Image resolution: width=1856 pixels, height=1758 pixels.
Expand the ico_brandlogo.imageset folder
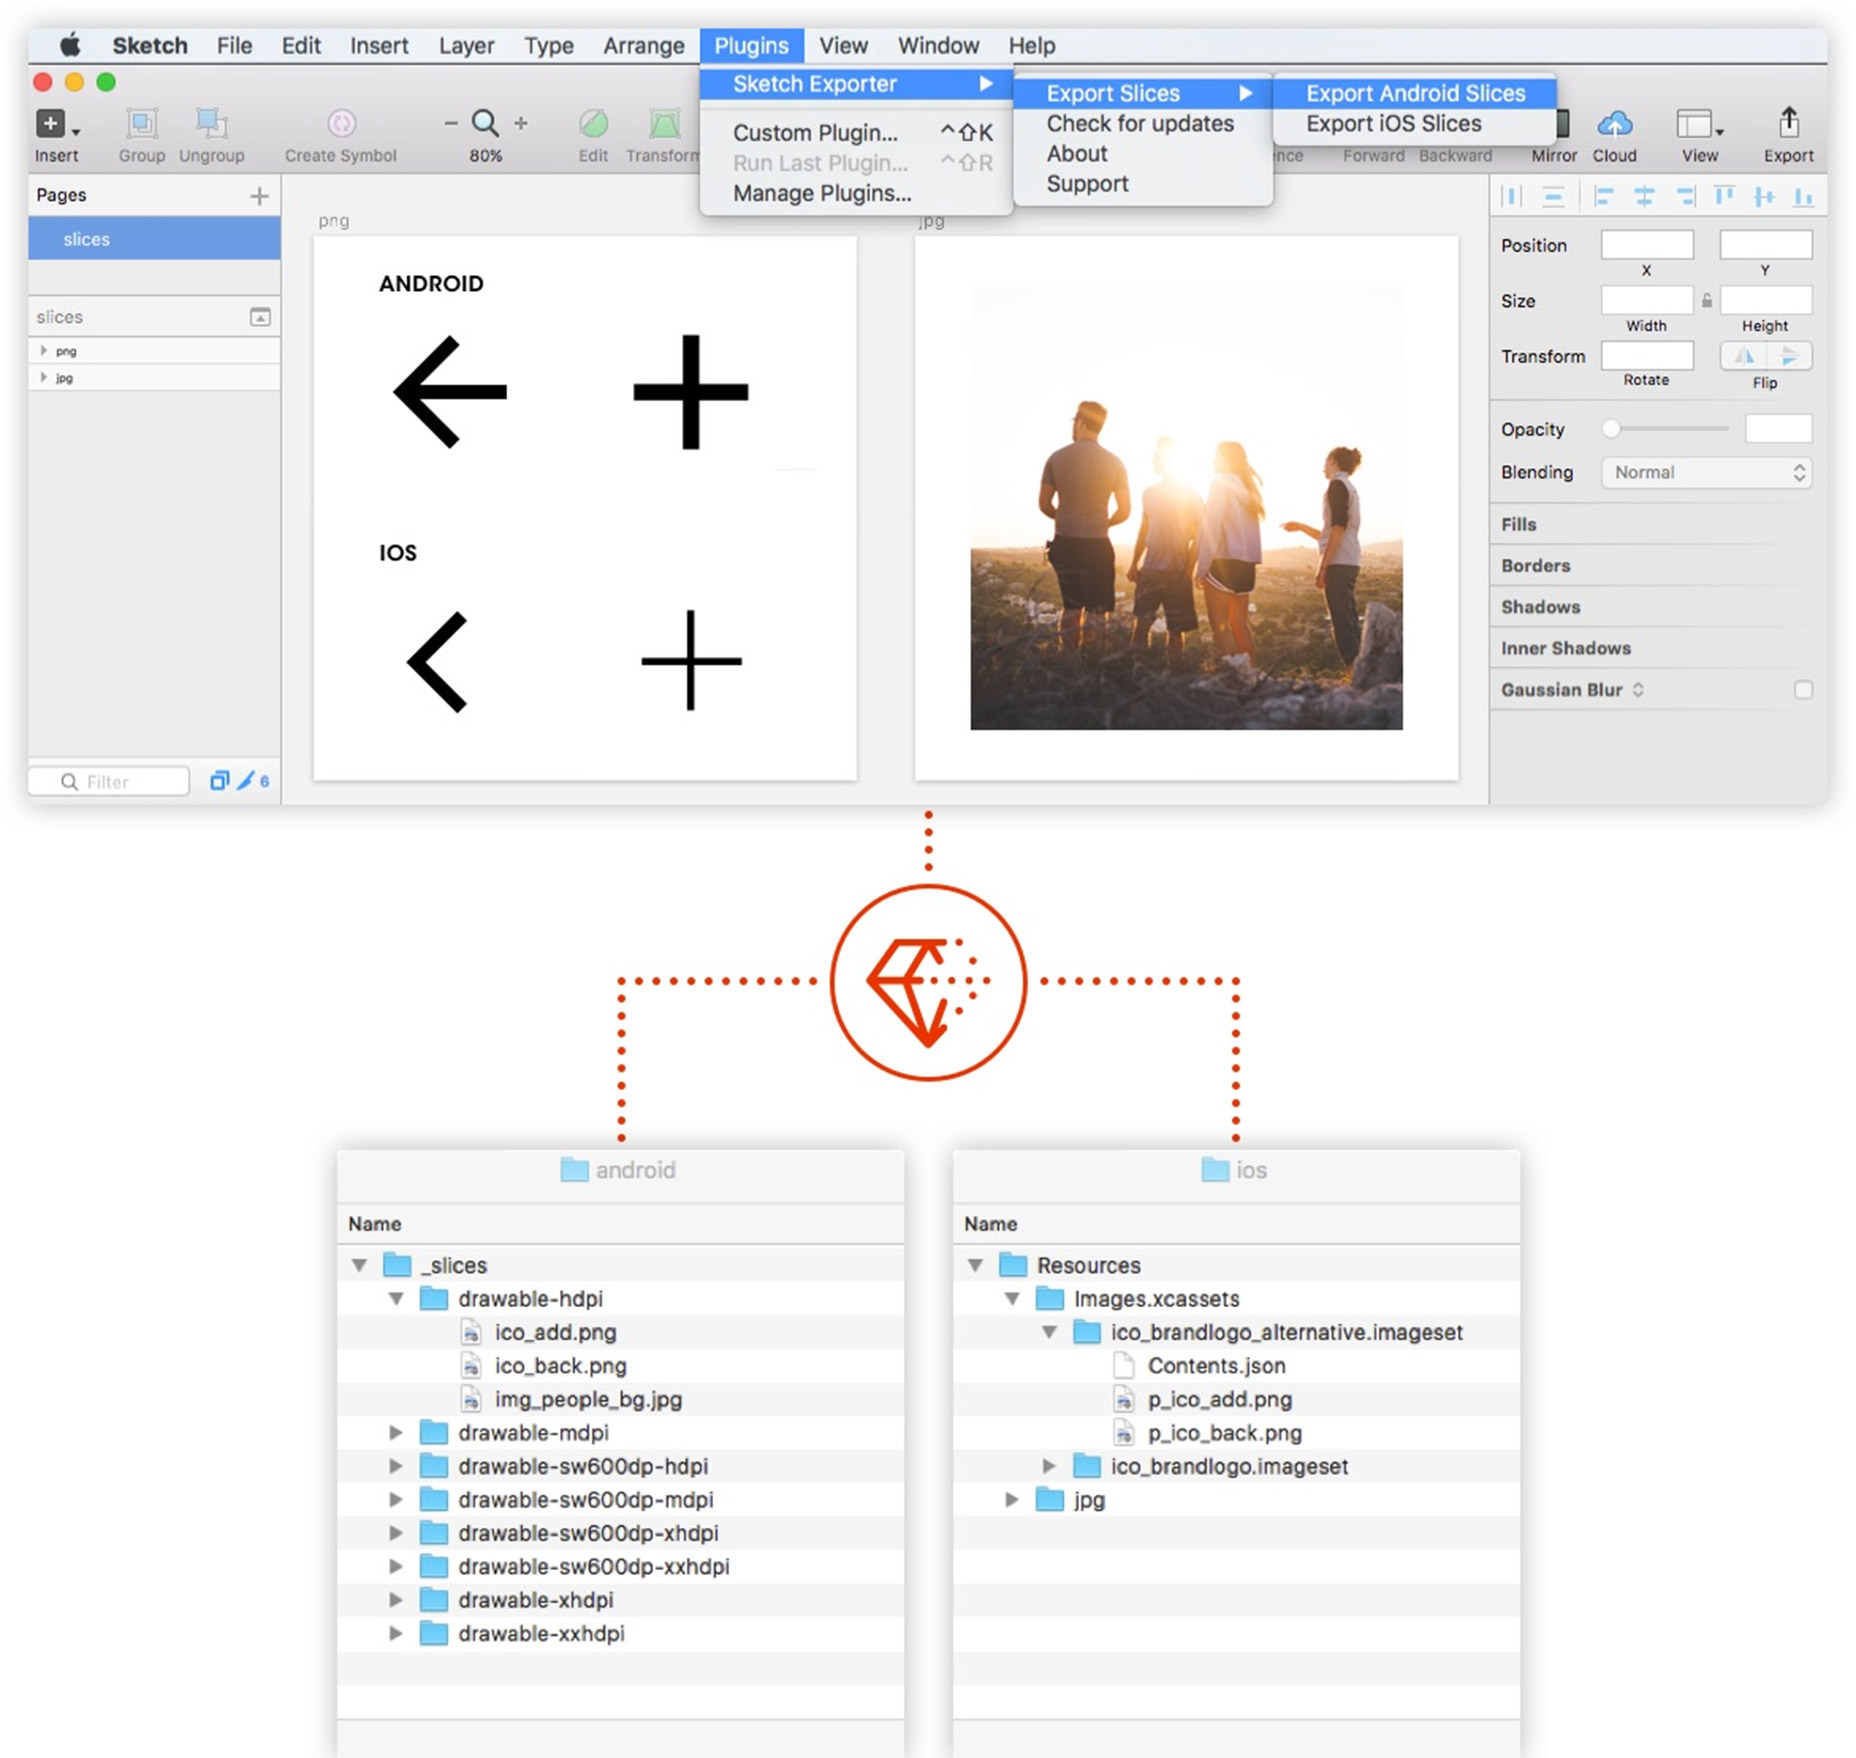coord(1049,1467)
